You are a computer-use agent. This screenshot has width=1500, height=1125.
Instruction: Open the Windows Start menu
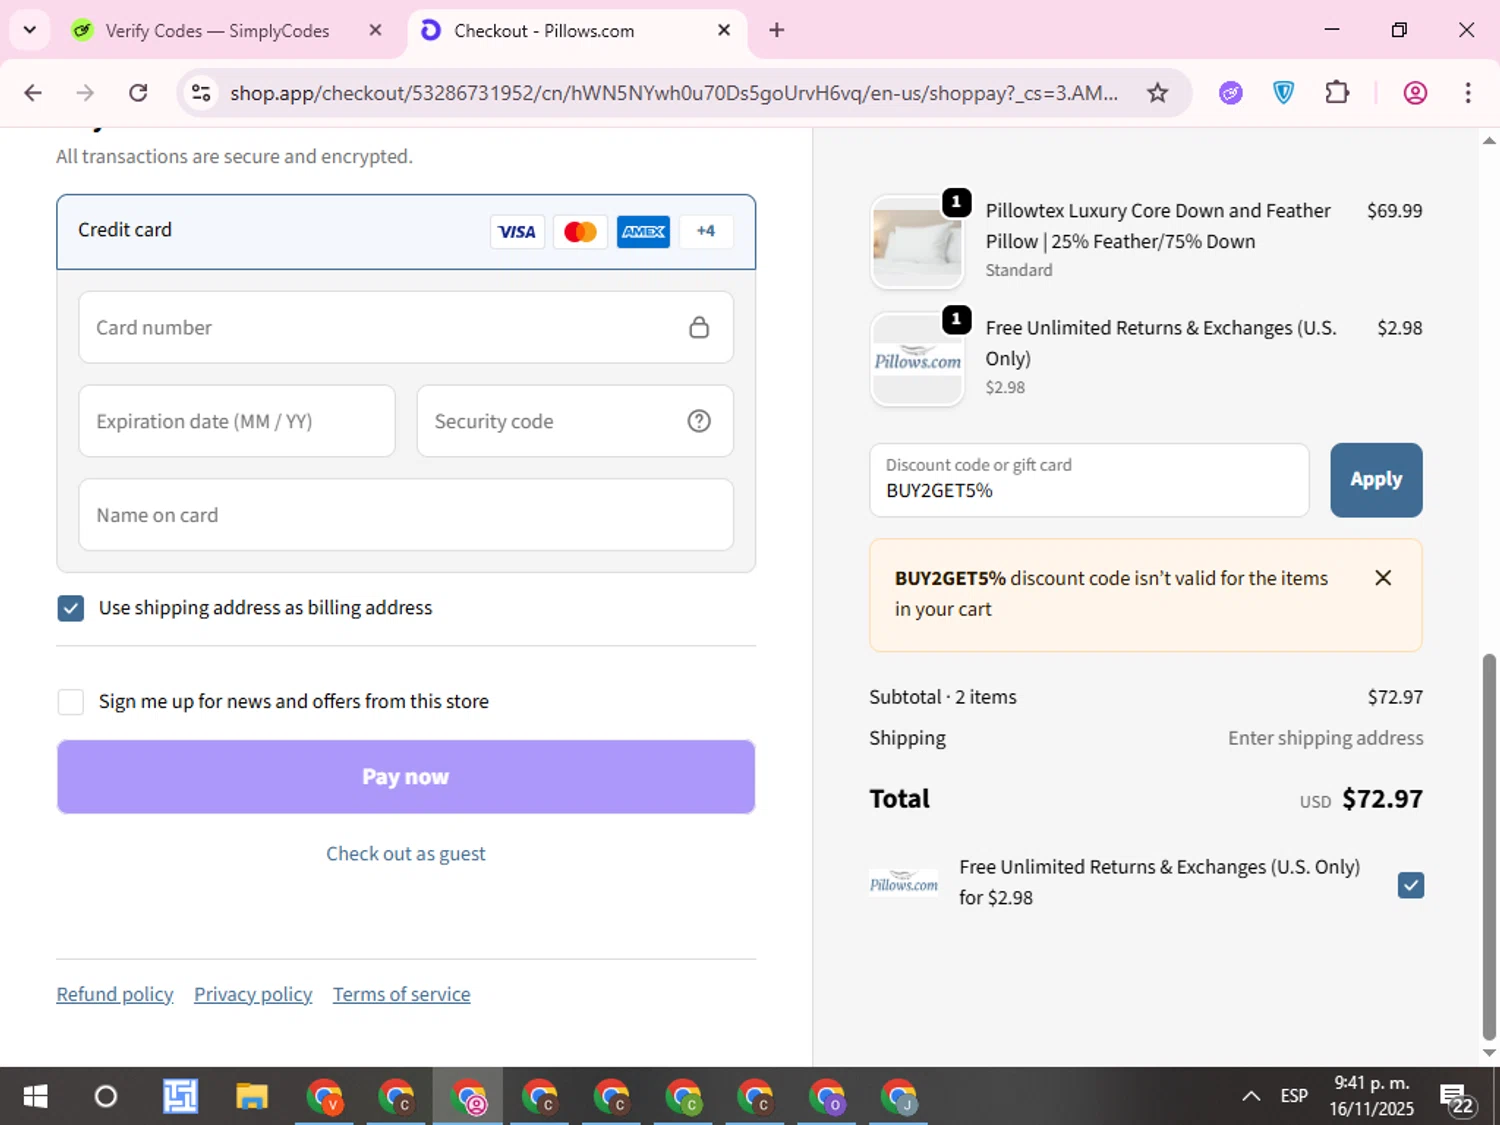point(35,1097)
